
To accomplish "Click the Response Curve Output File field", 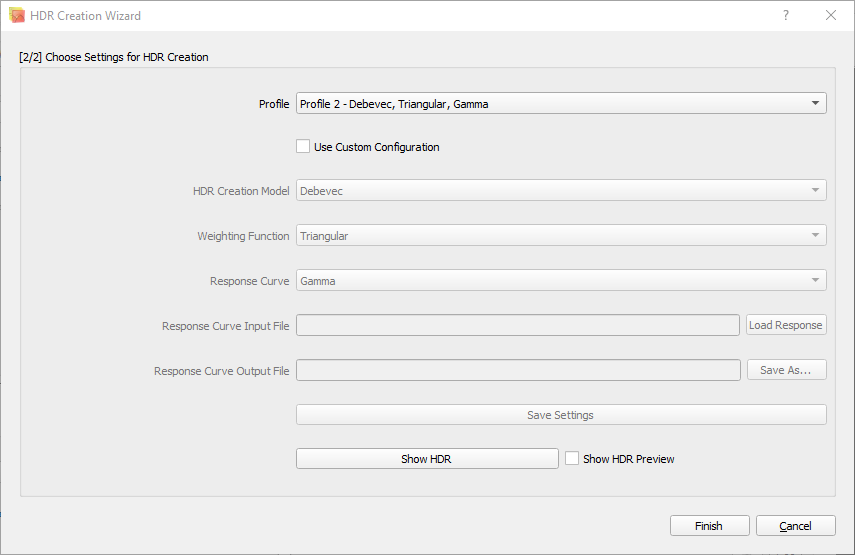I will click(517, 370).
